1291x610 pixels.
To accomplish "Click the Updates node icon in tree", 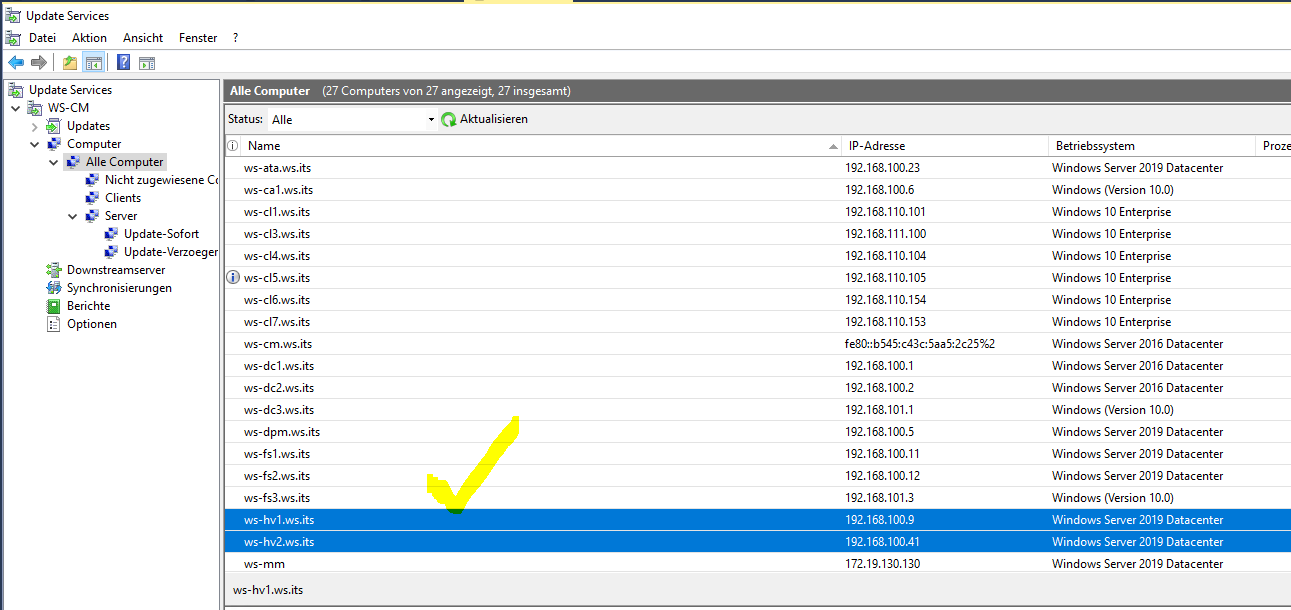I will click(55, 126).
